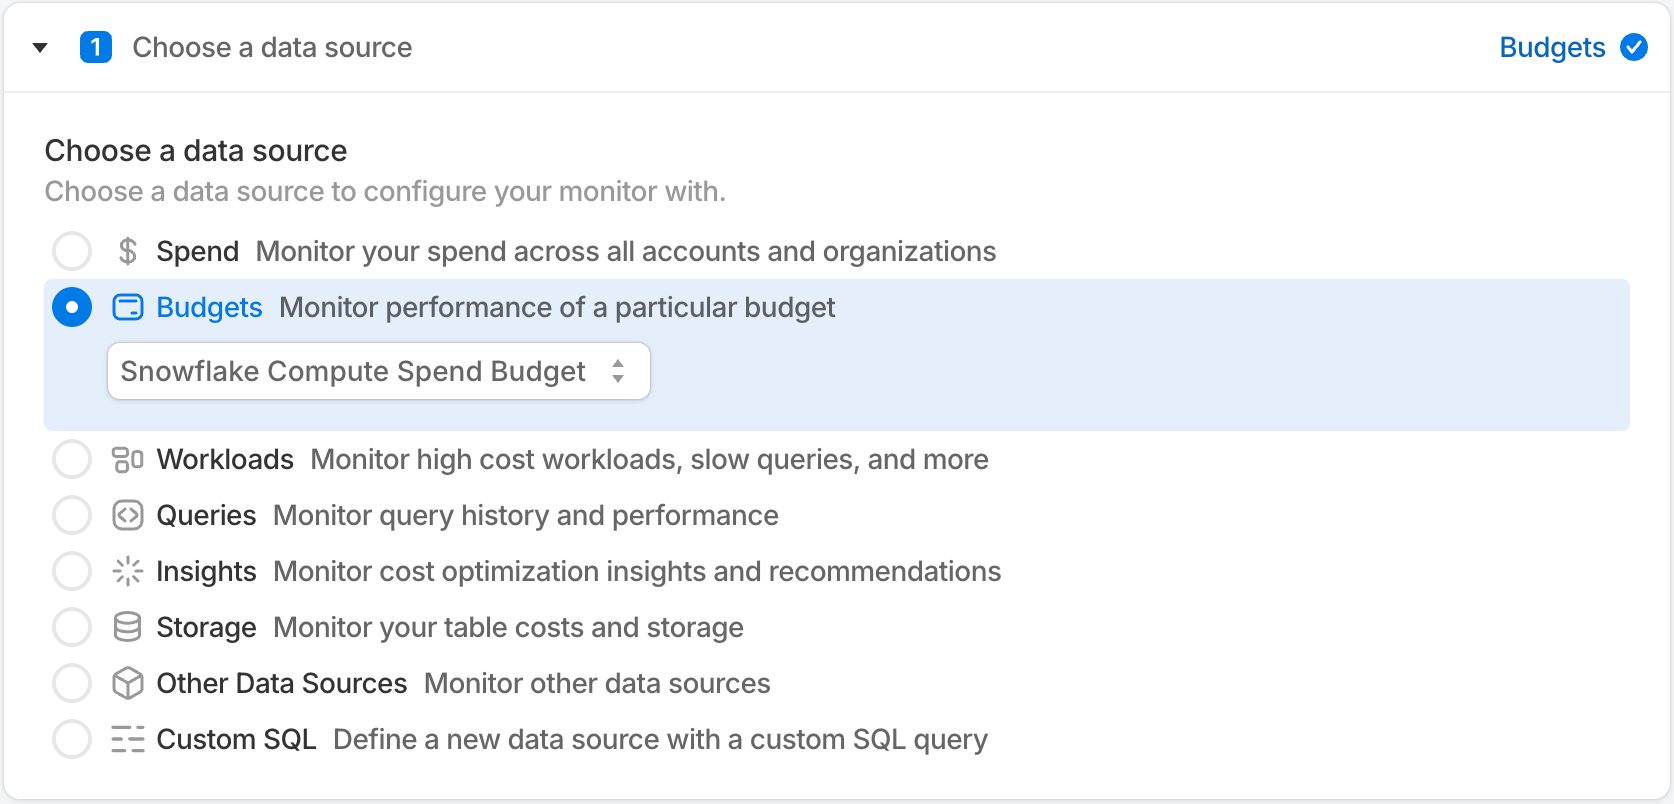Viewport: 1674px width, 804px height.
Task: Collapse the Choose a data source section
Action: (x=40, y=47)
